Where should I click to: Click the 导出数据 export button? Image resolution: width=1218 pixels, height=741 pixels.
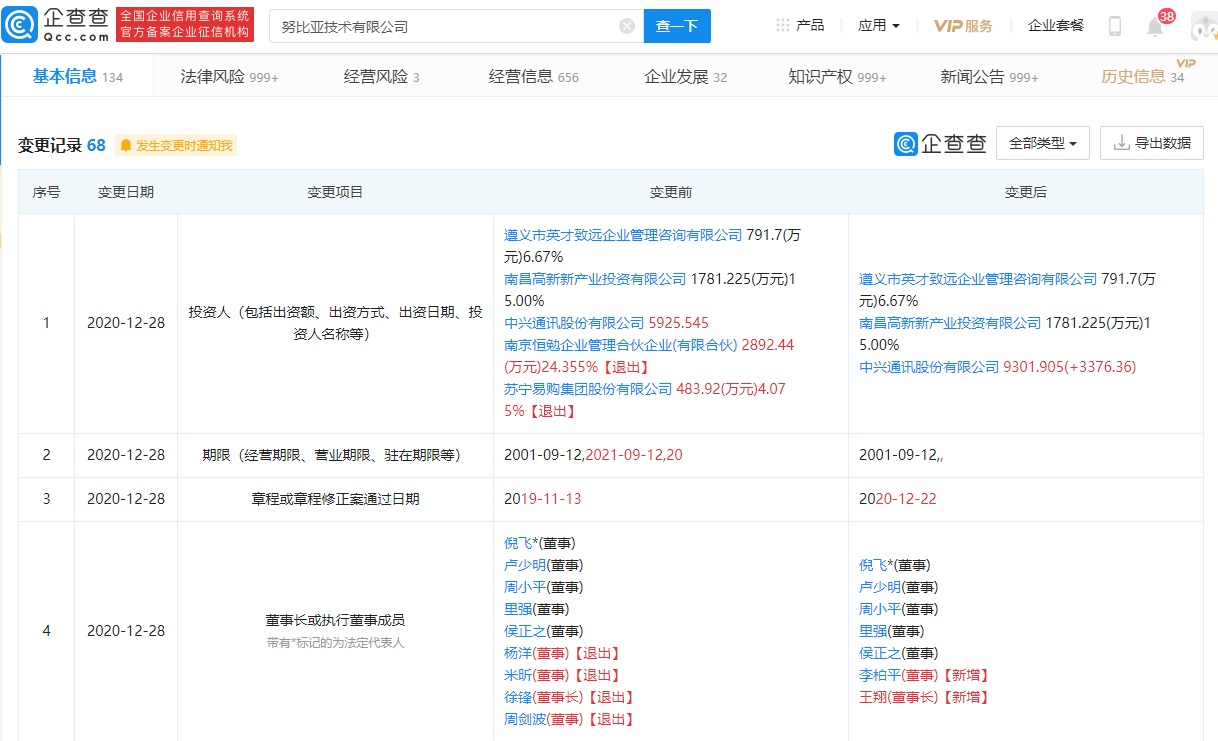(x=1152, y=143)
